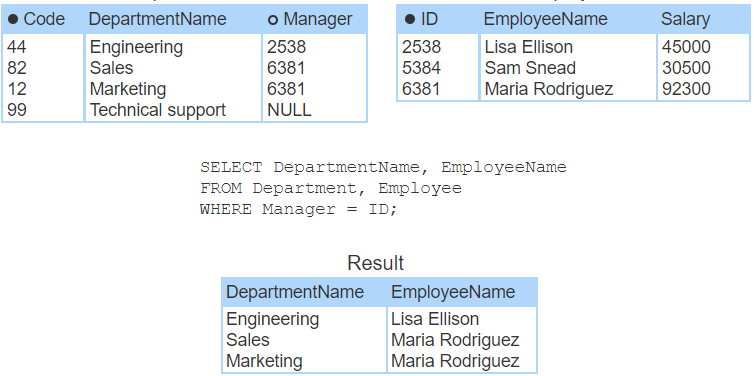
Task: Click the Result table title
Action: pos(376,263)
